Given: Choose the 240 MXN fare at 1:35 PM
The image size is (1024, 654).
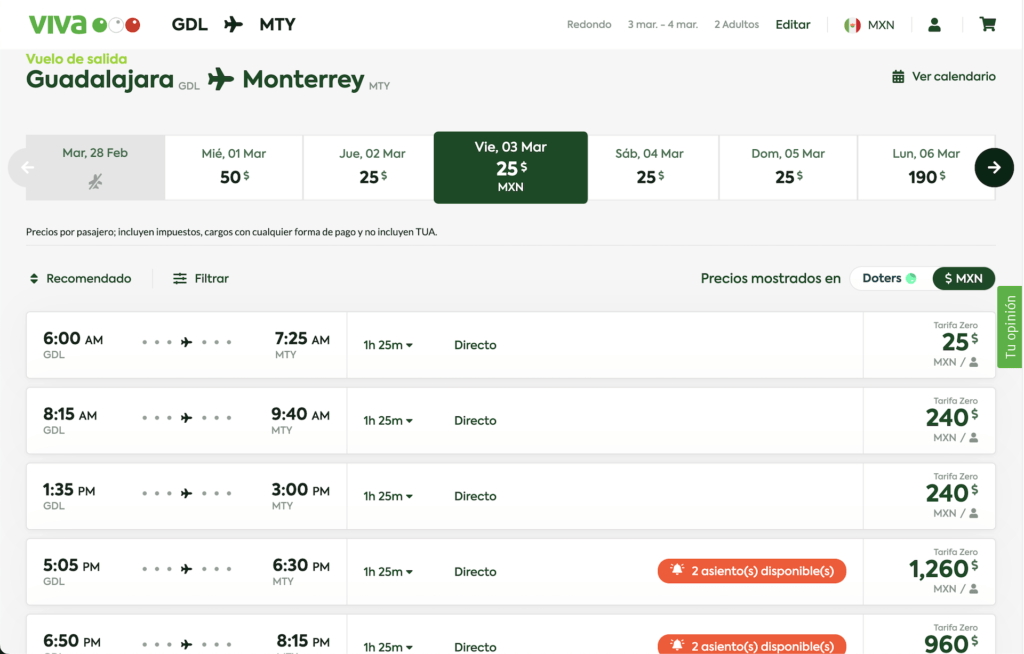Looking at the screenshot, I should click(929, 497).
